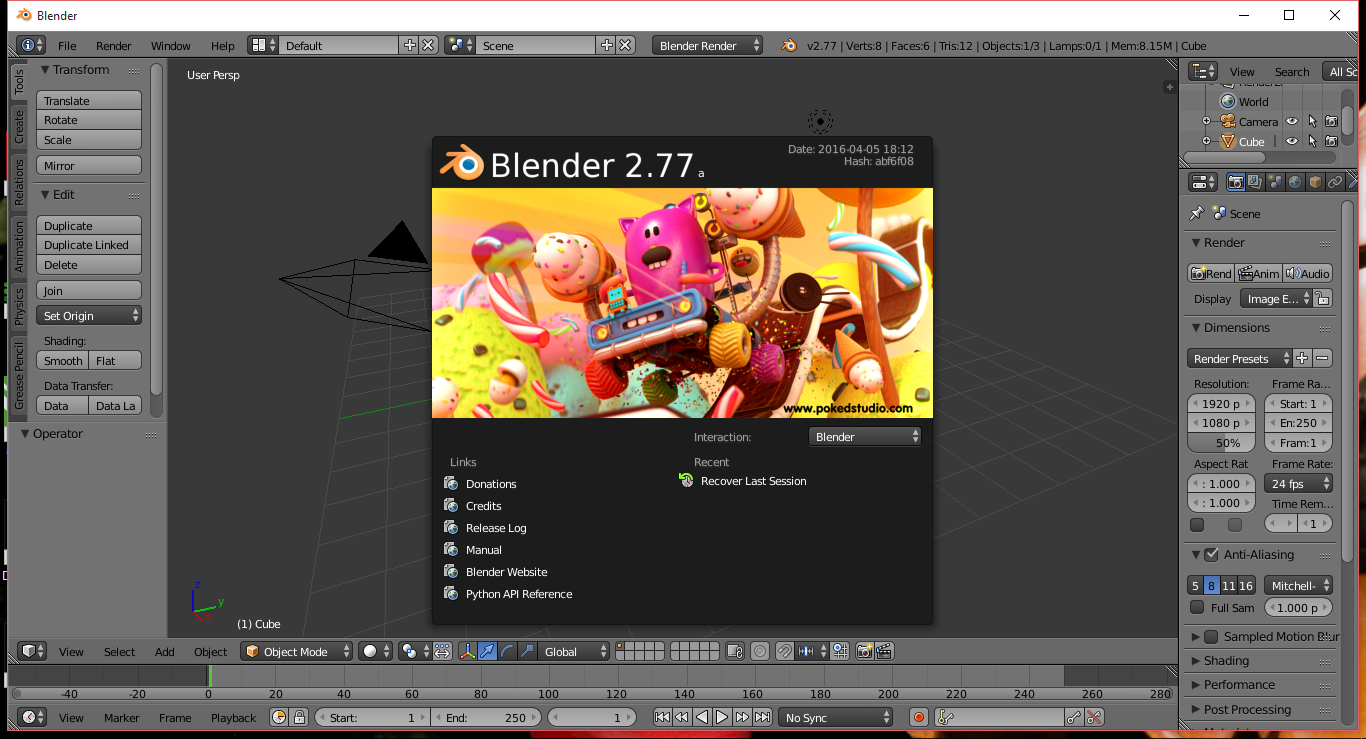This screenshot has height=739, width=1366.
Task: Open the World properties tab
Action: click(x=1293, y=181)
